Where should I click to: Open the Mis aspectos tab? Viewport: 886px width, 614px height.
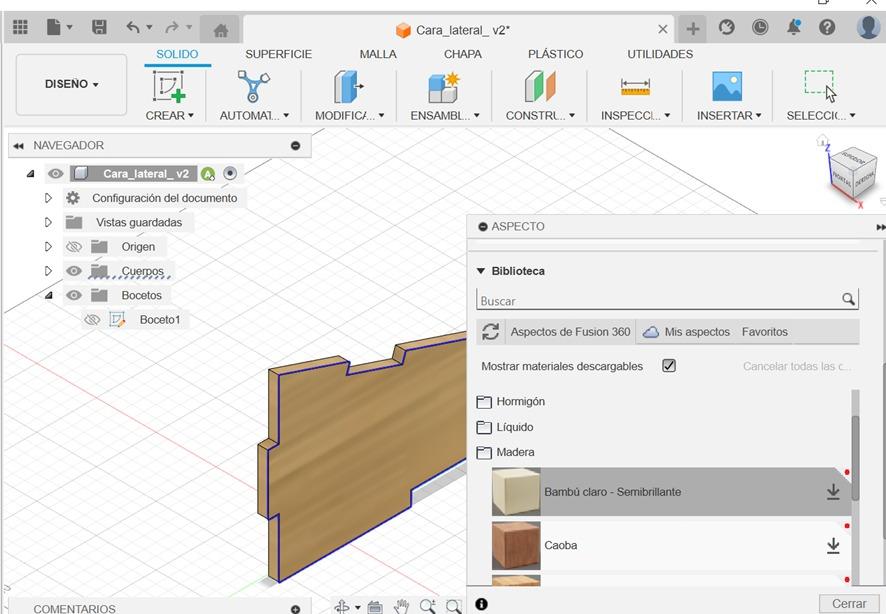pyautogui.click(x=696, y=332)
